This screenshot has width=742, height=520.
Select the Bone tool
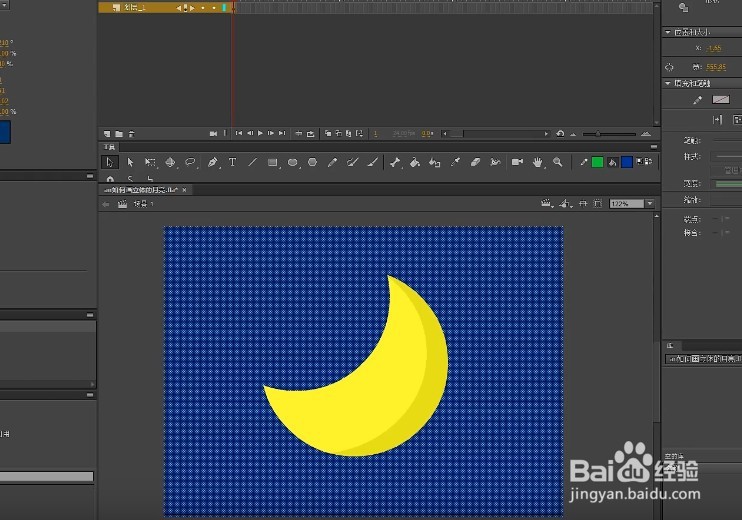395,162
